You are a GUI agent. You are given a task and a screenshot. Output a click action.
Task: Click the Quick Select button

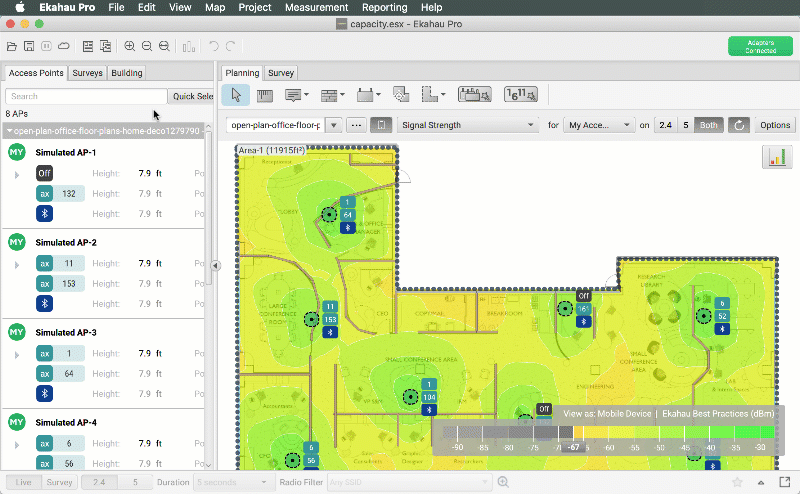(191, 96)
